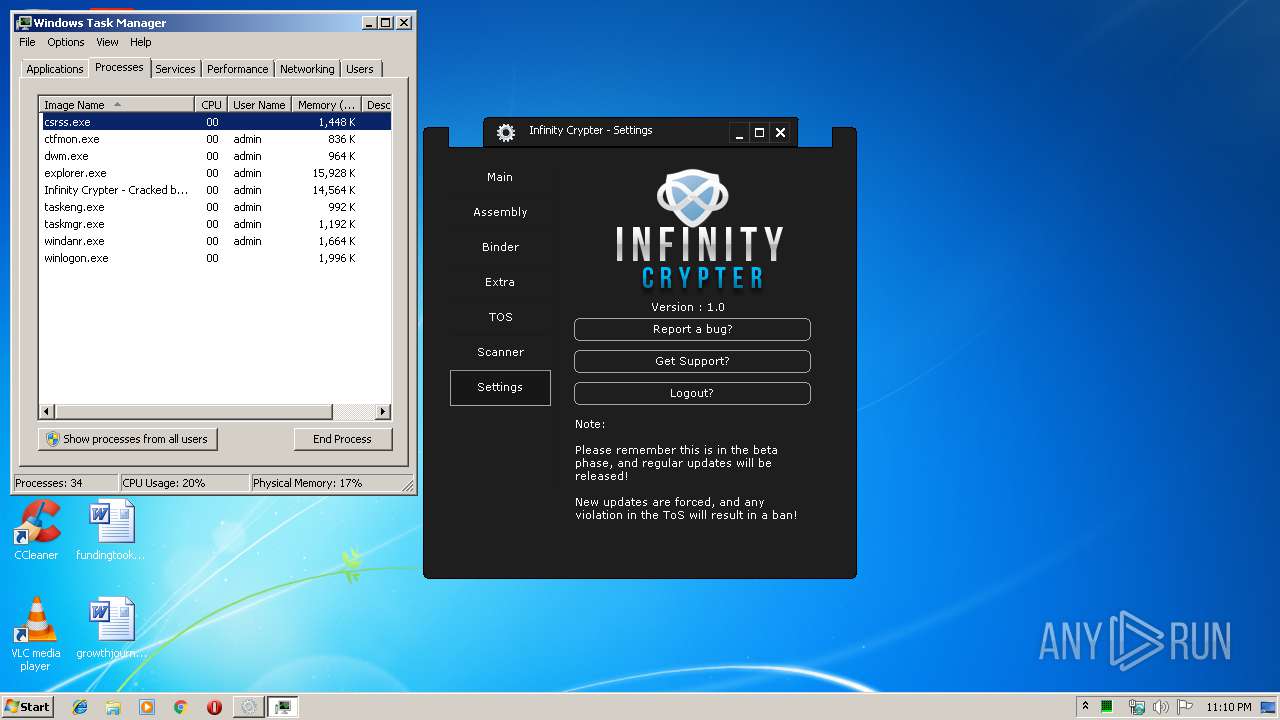
Task: Select the Infinity Crypter - Cracked process row
Action: click(215, 190)
